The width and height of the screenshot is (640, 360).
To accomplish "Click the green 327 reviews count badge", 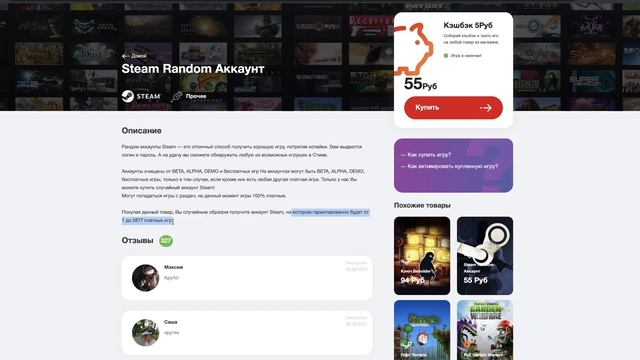I will pyautogui.click(x=166, y=241).
